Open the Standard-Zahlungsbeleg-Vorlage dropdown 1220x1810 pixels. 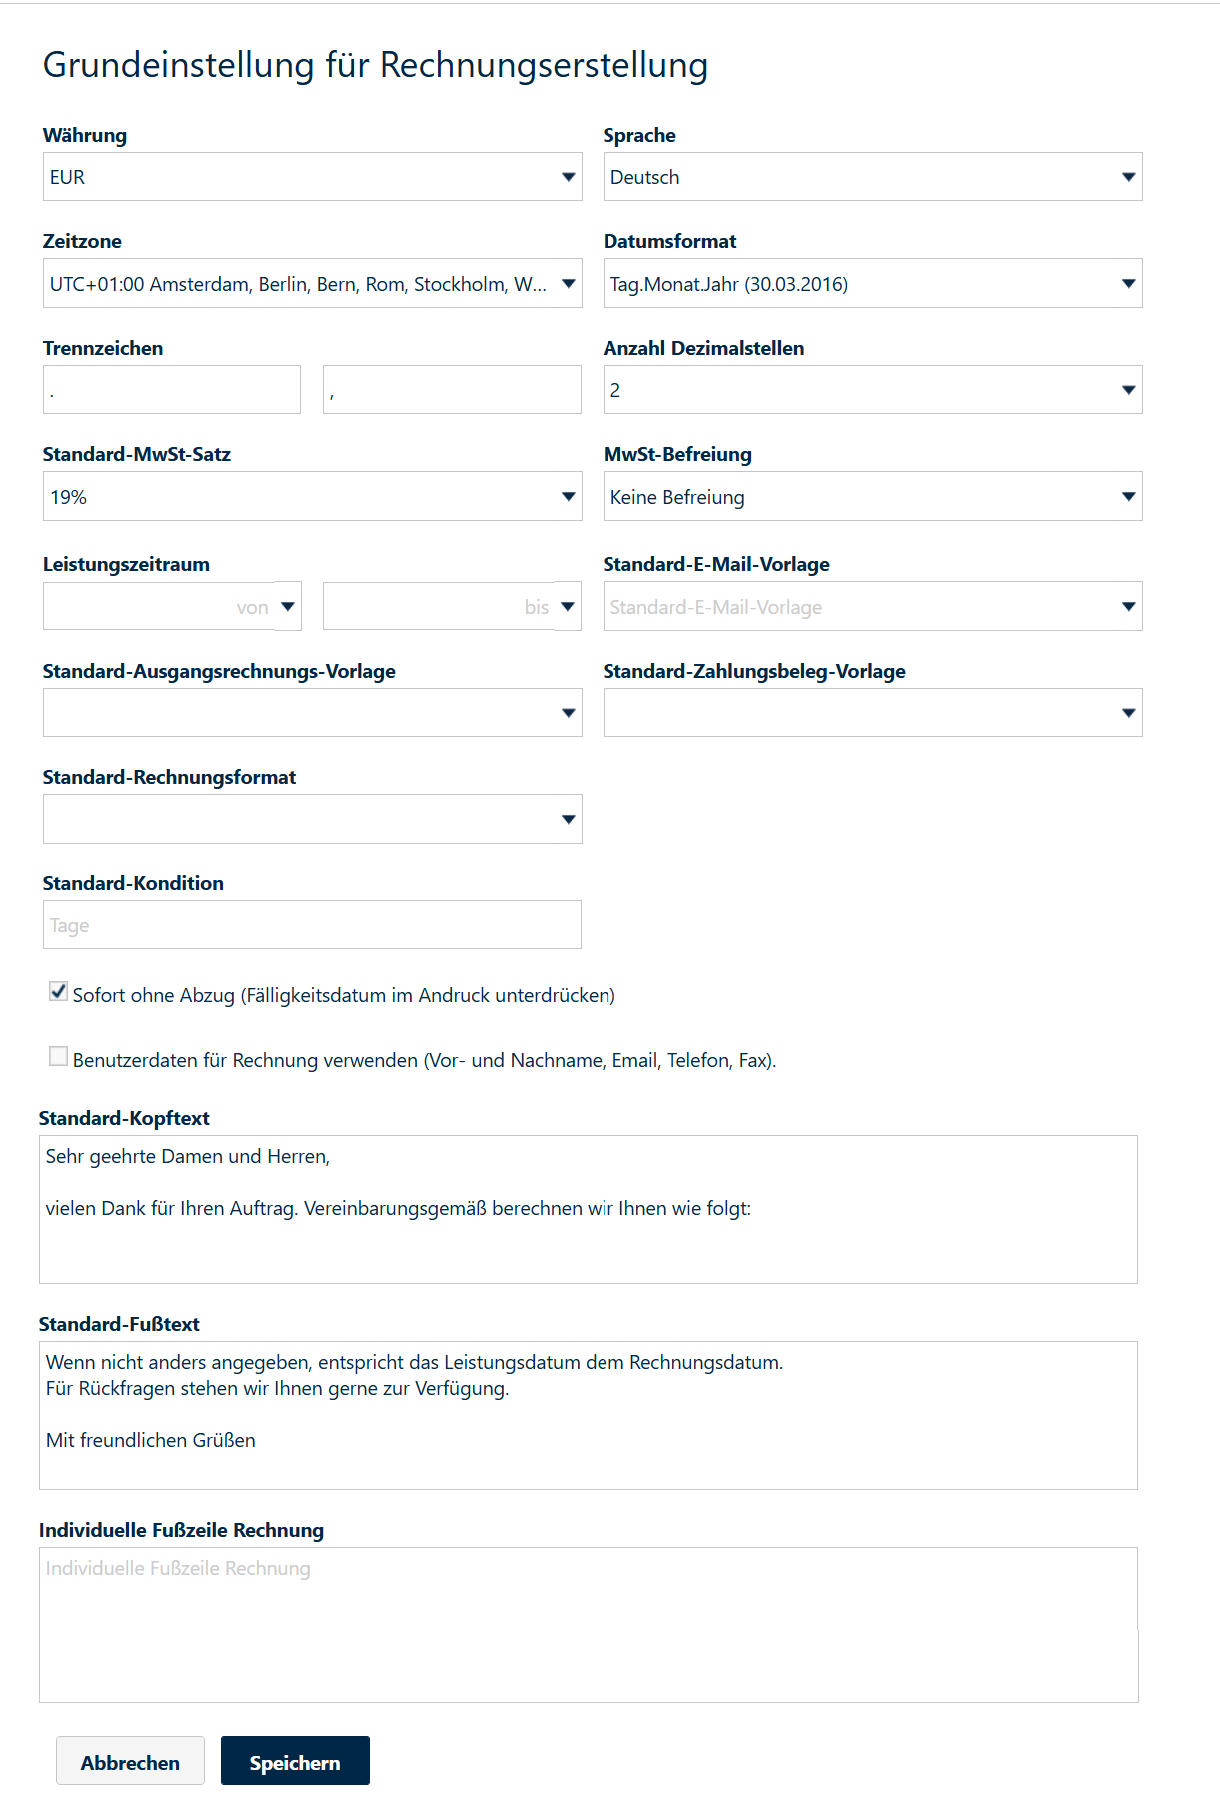(x=872, y=713)
